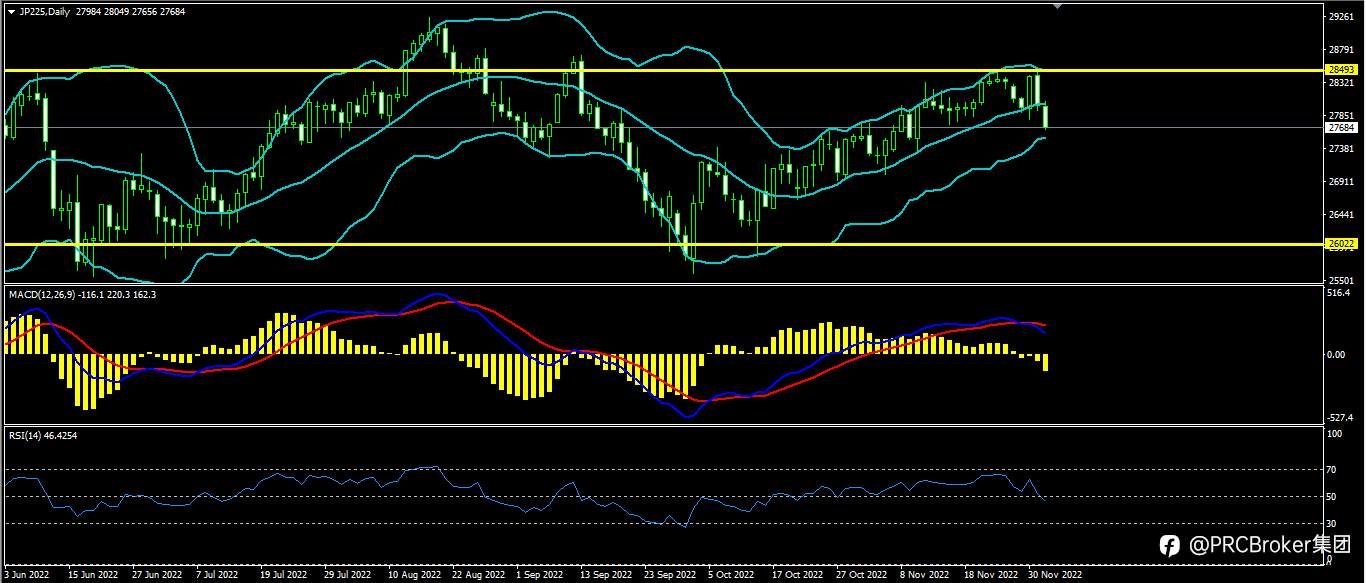The width and height of the screenshot is (1366, 583).
Task: Click the 'JP225,Daily' chart title text
Action: [45, 11]
